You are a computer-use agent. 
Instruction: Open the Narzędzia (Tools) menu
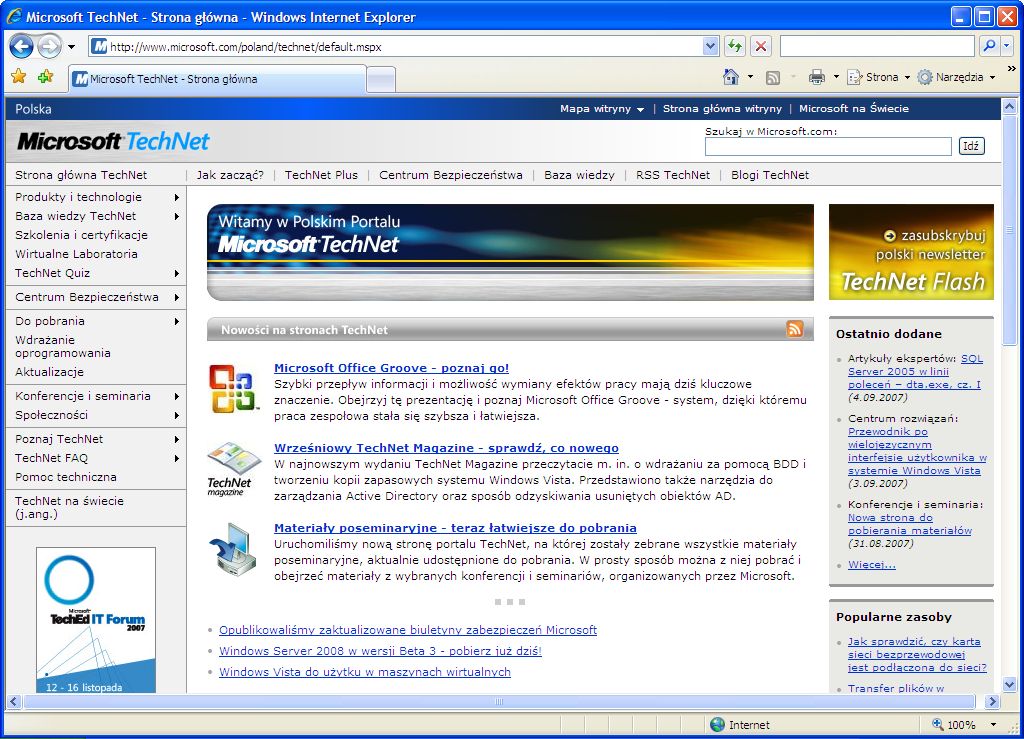(956, 77)
